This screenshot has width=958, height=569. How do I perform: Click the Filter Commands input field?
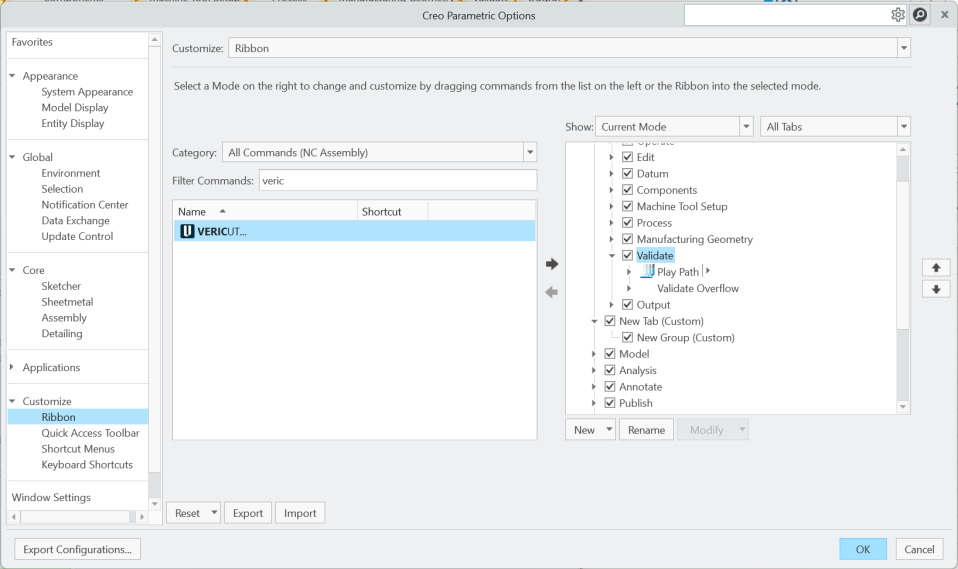tap(398, 180)
